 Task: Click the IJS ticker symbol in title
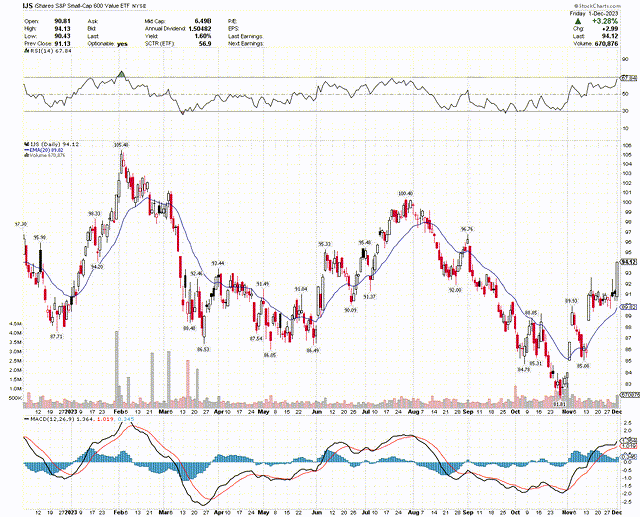(27, 6)
